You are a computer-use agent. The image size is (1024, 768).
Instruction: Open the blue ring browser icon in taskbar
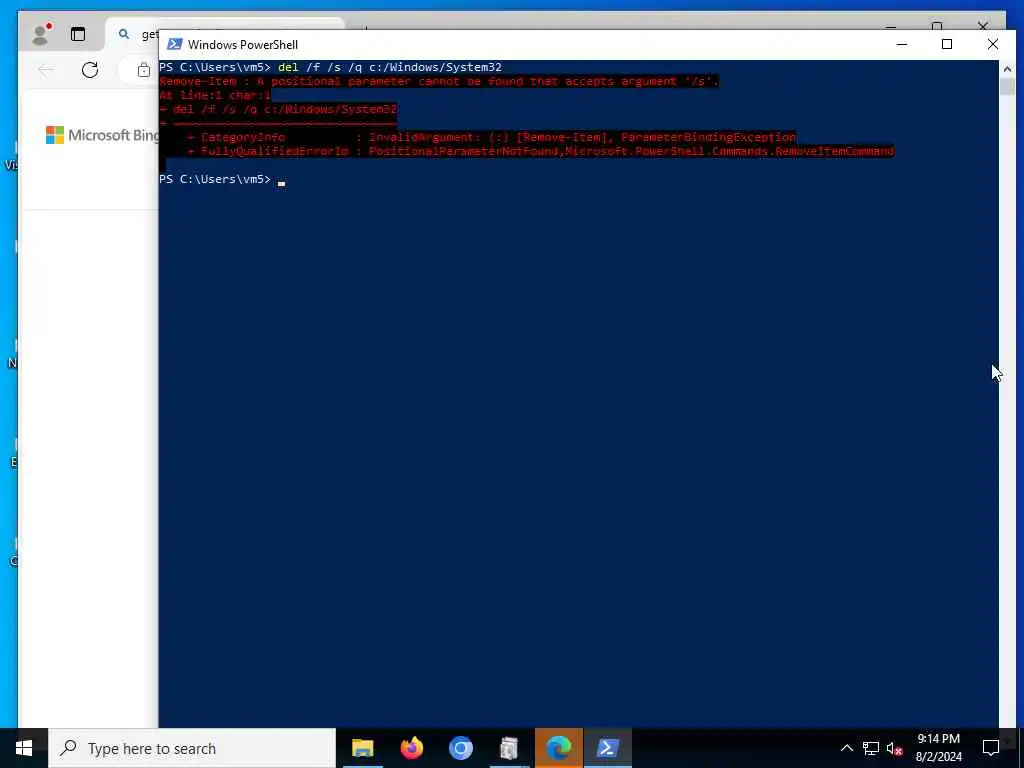pos(460,748)
